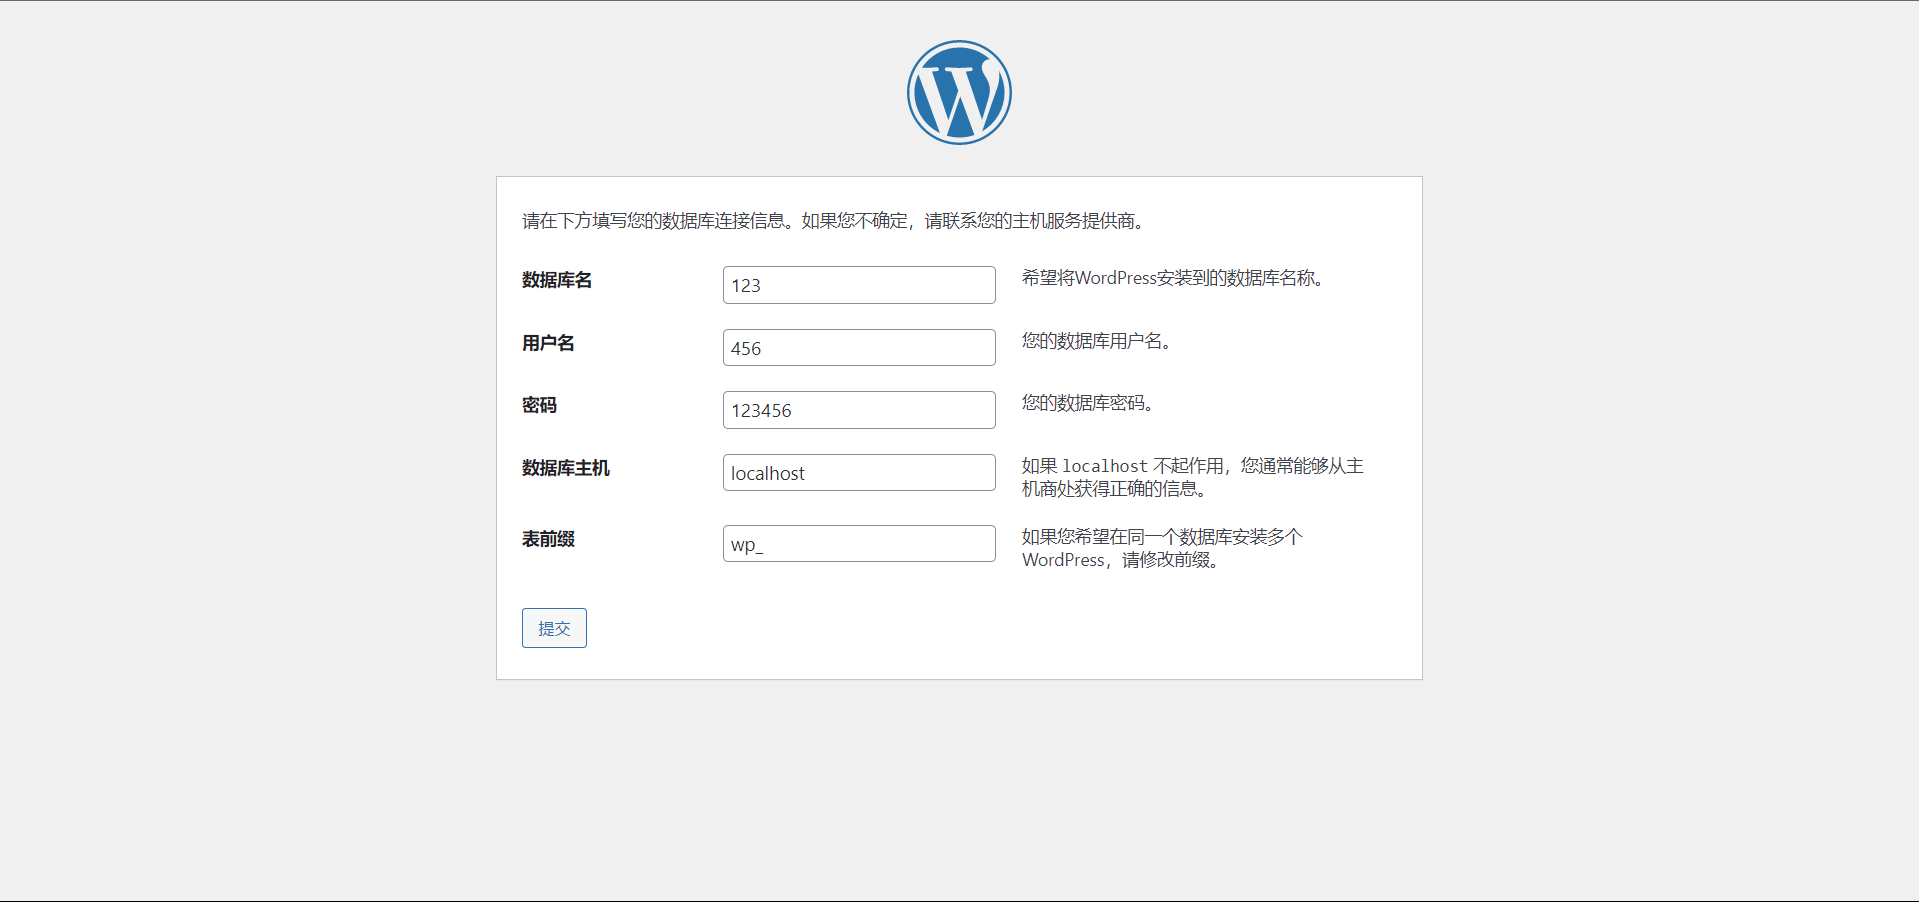Click the WordPress logo at top

959,93
